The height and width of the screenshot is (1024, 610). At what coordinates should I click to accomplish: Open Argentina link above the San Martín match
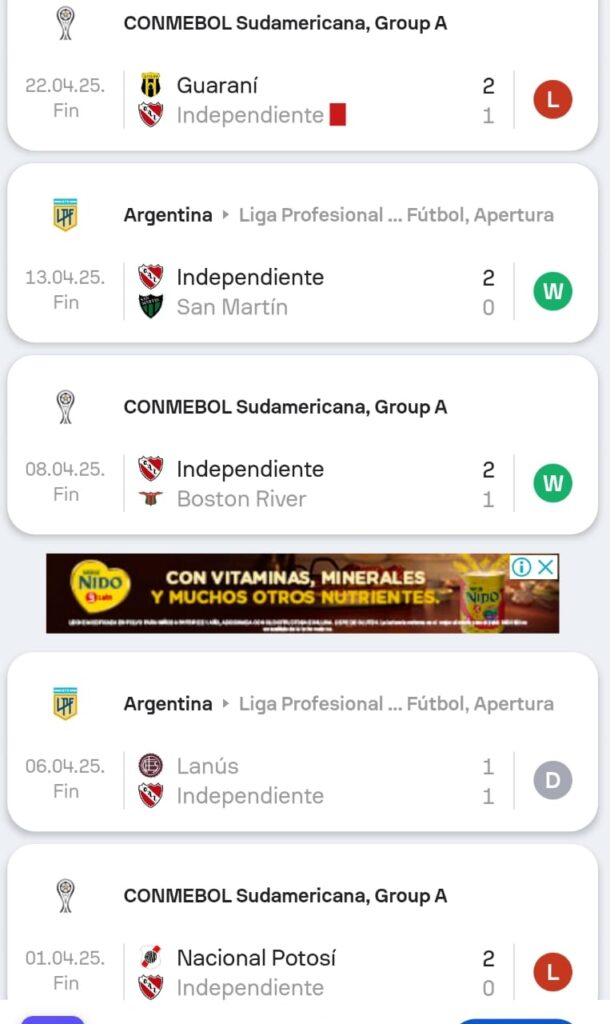pos(168,215)
